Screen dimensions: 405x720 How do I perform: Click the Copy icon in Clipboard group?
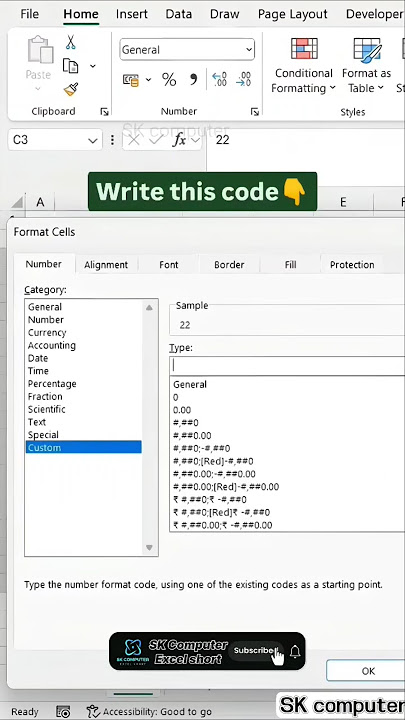point(70,66)
